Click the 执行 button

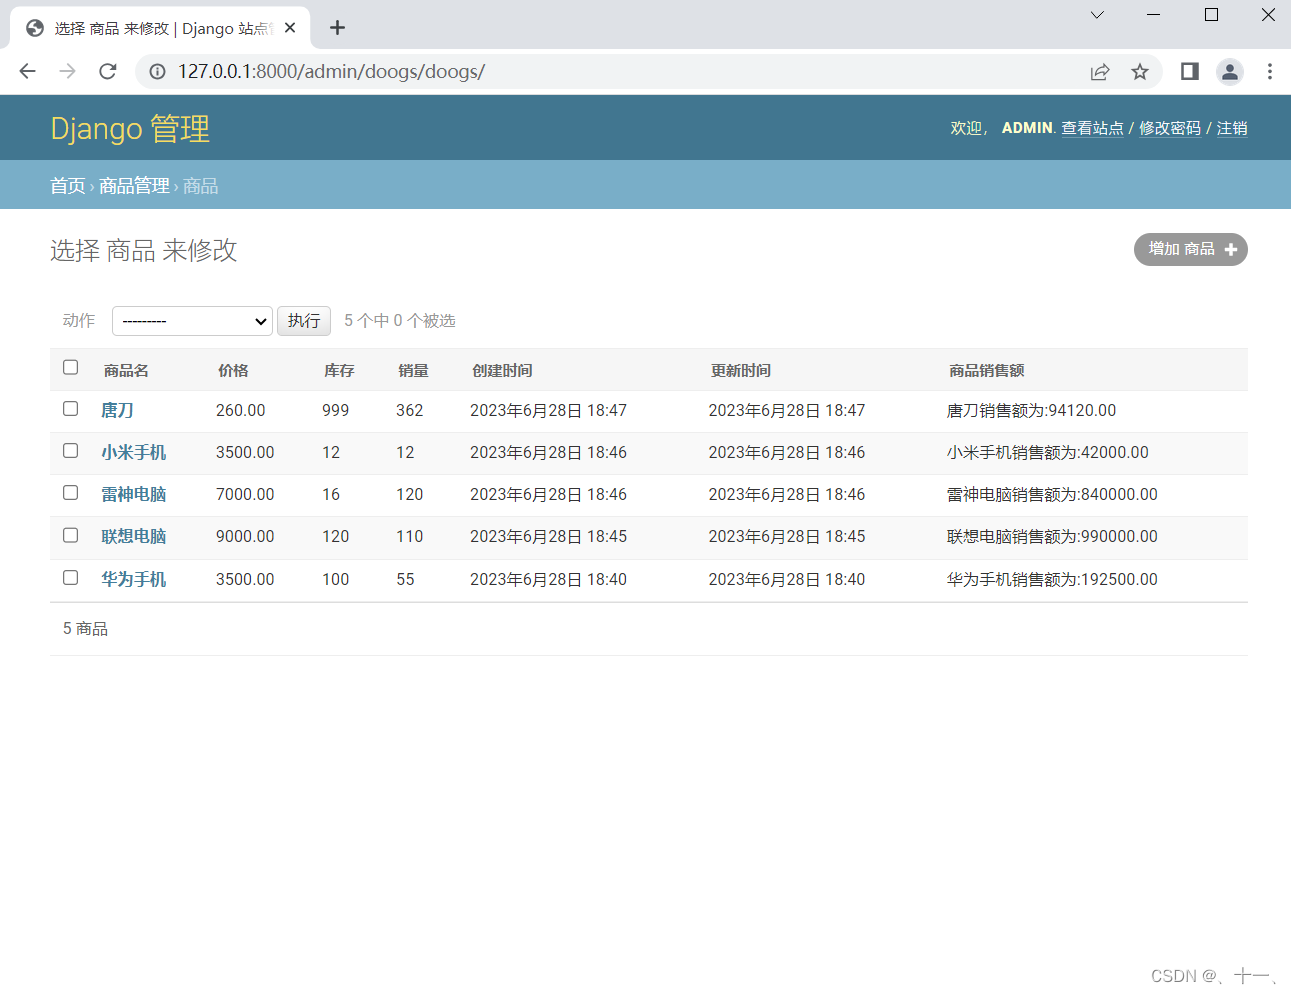click(304, 321)
